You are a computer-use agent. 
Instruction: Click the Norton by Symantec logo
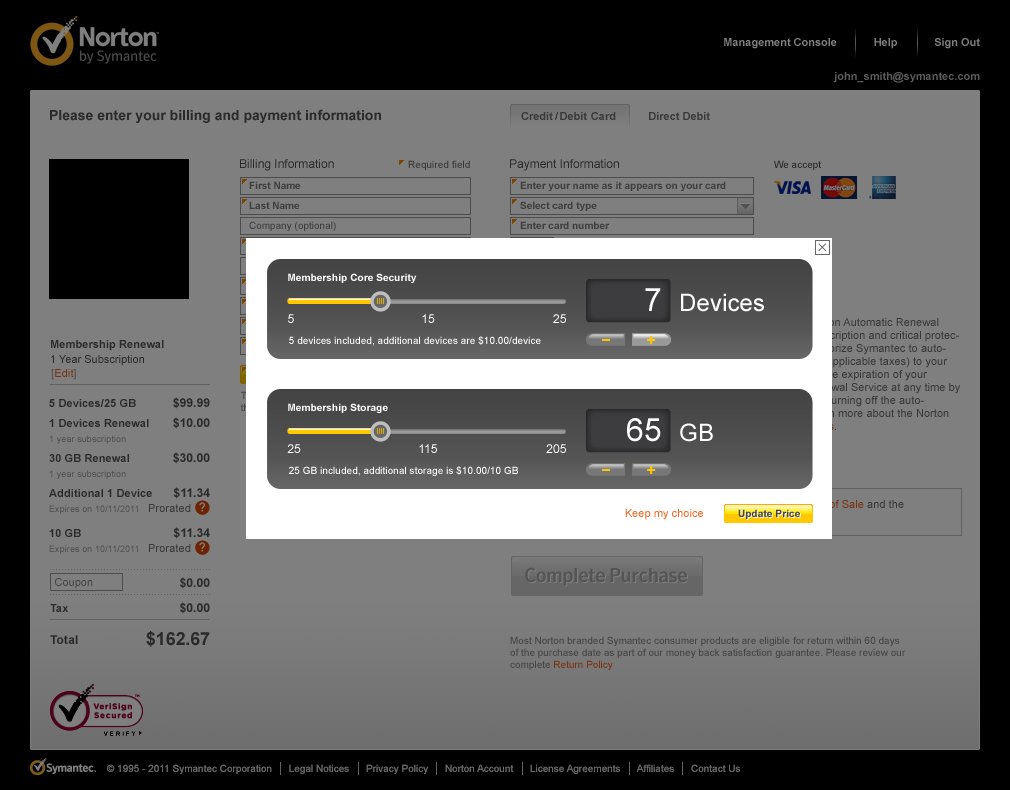(95, 42)
